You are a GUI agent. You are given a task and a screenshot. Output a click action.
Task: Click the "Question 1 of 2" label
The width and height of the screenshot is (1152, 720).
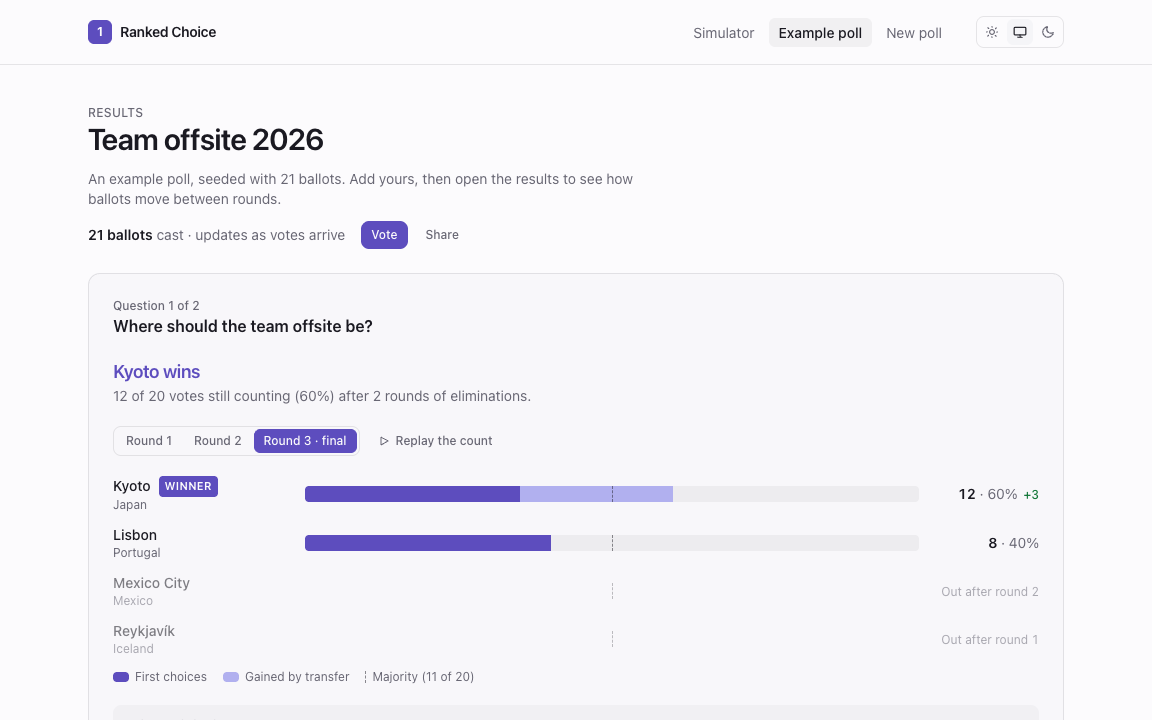click(156, 306)
